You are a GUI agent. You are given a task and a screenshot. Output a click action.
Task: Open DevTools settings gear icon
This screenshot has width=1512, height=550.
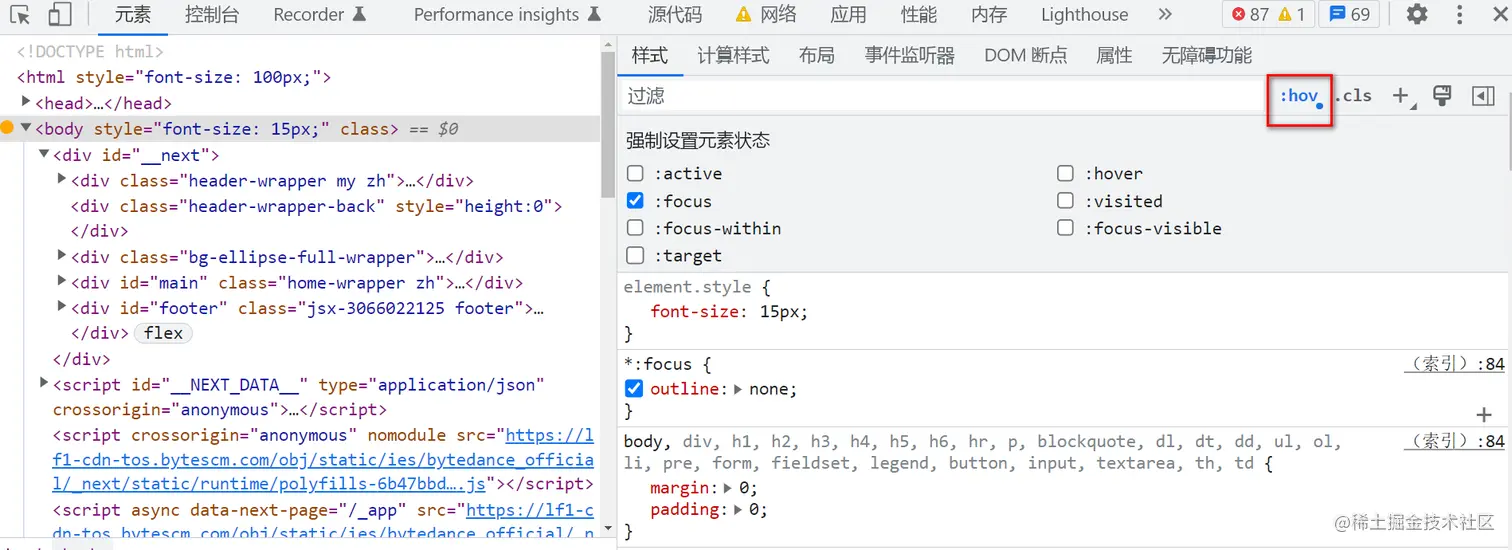pos(1417,15)
